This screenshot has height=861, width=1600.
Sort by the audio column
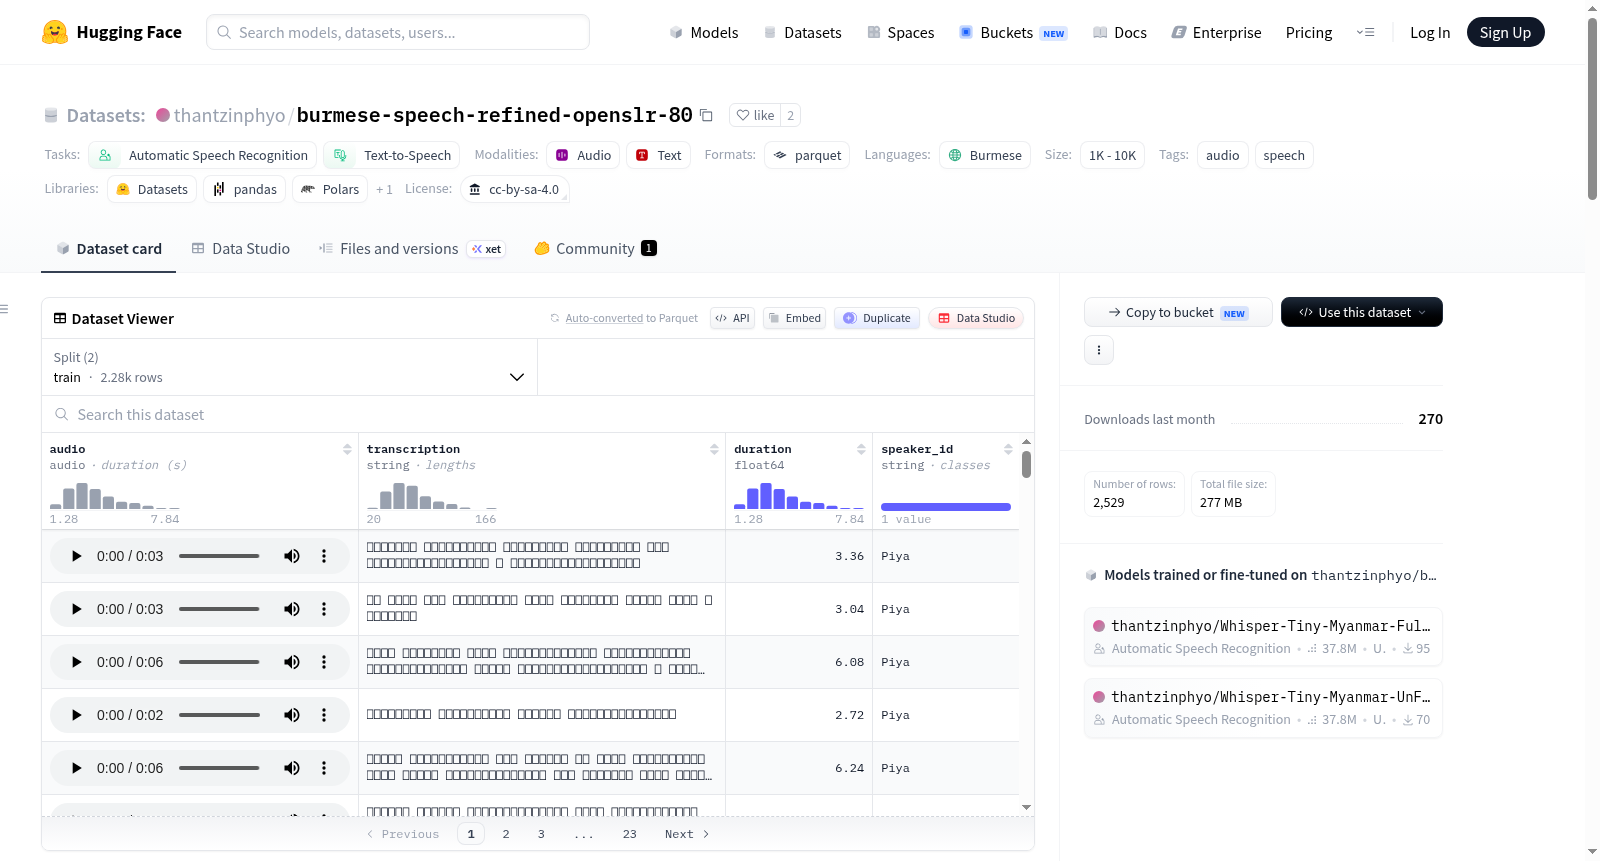tap(347, 449)
